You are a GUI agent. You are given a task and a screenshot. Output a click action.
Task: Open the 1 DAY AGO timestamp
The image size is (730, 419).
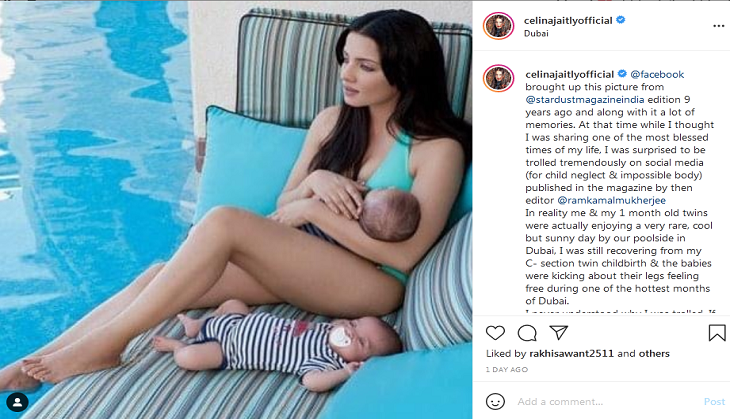(507, 370)
